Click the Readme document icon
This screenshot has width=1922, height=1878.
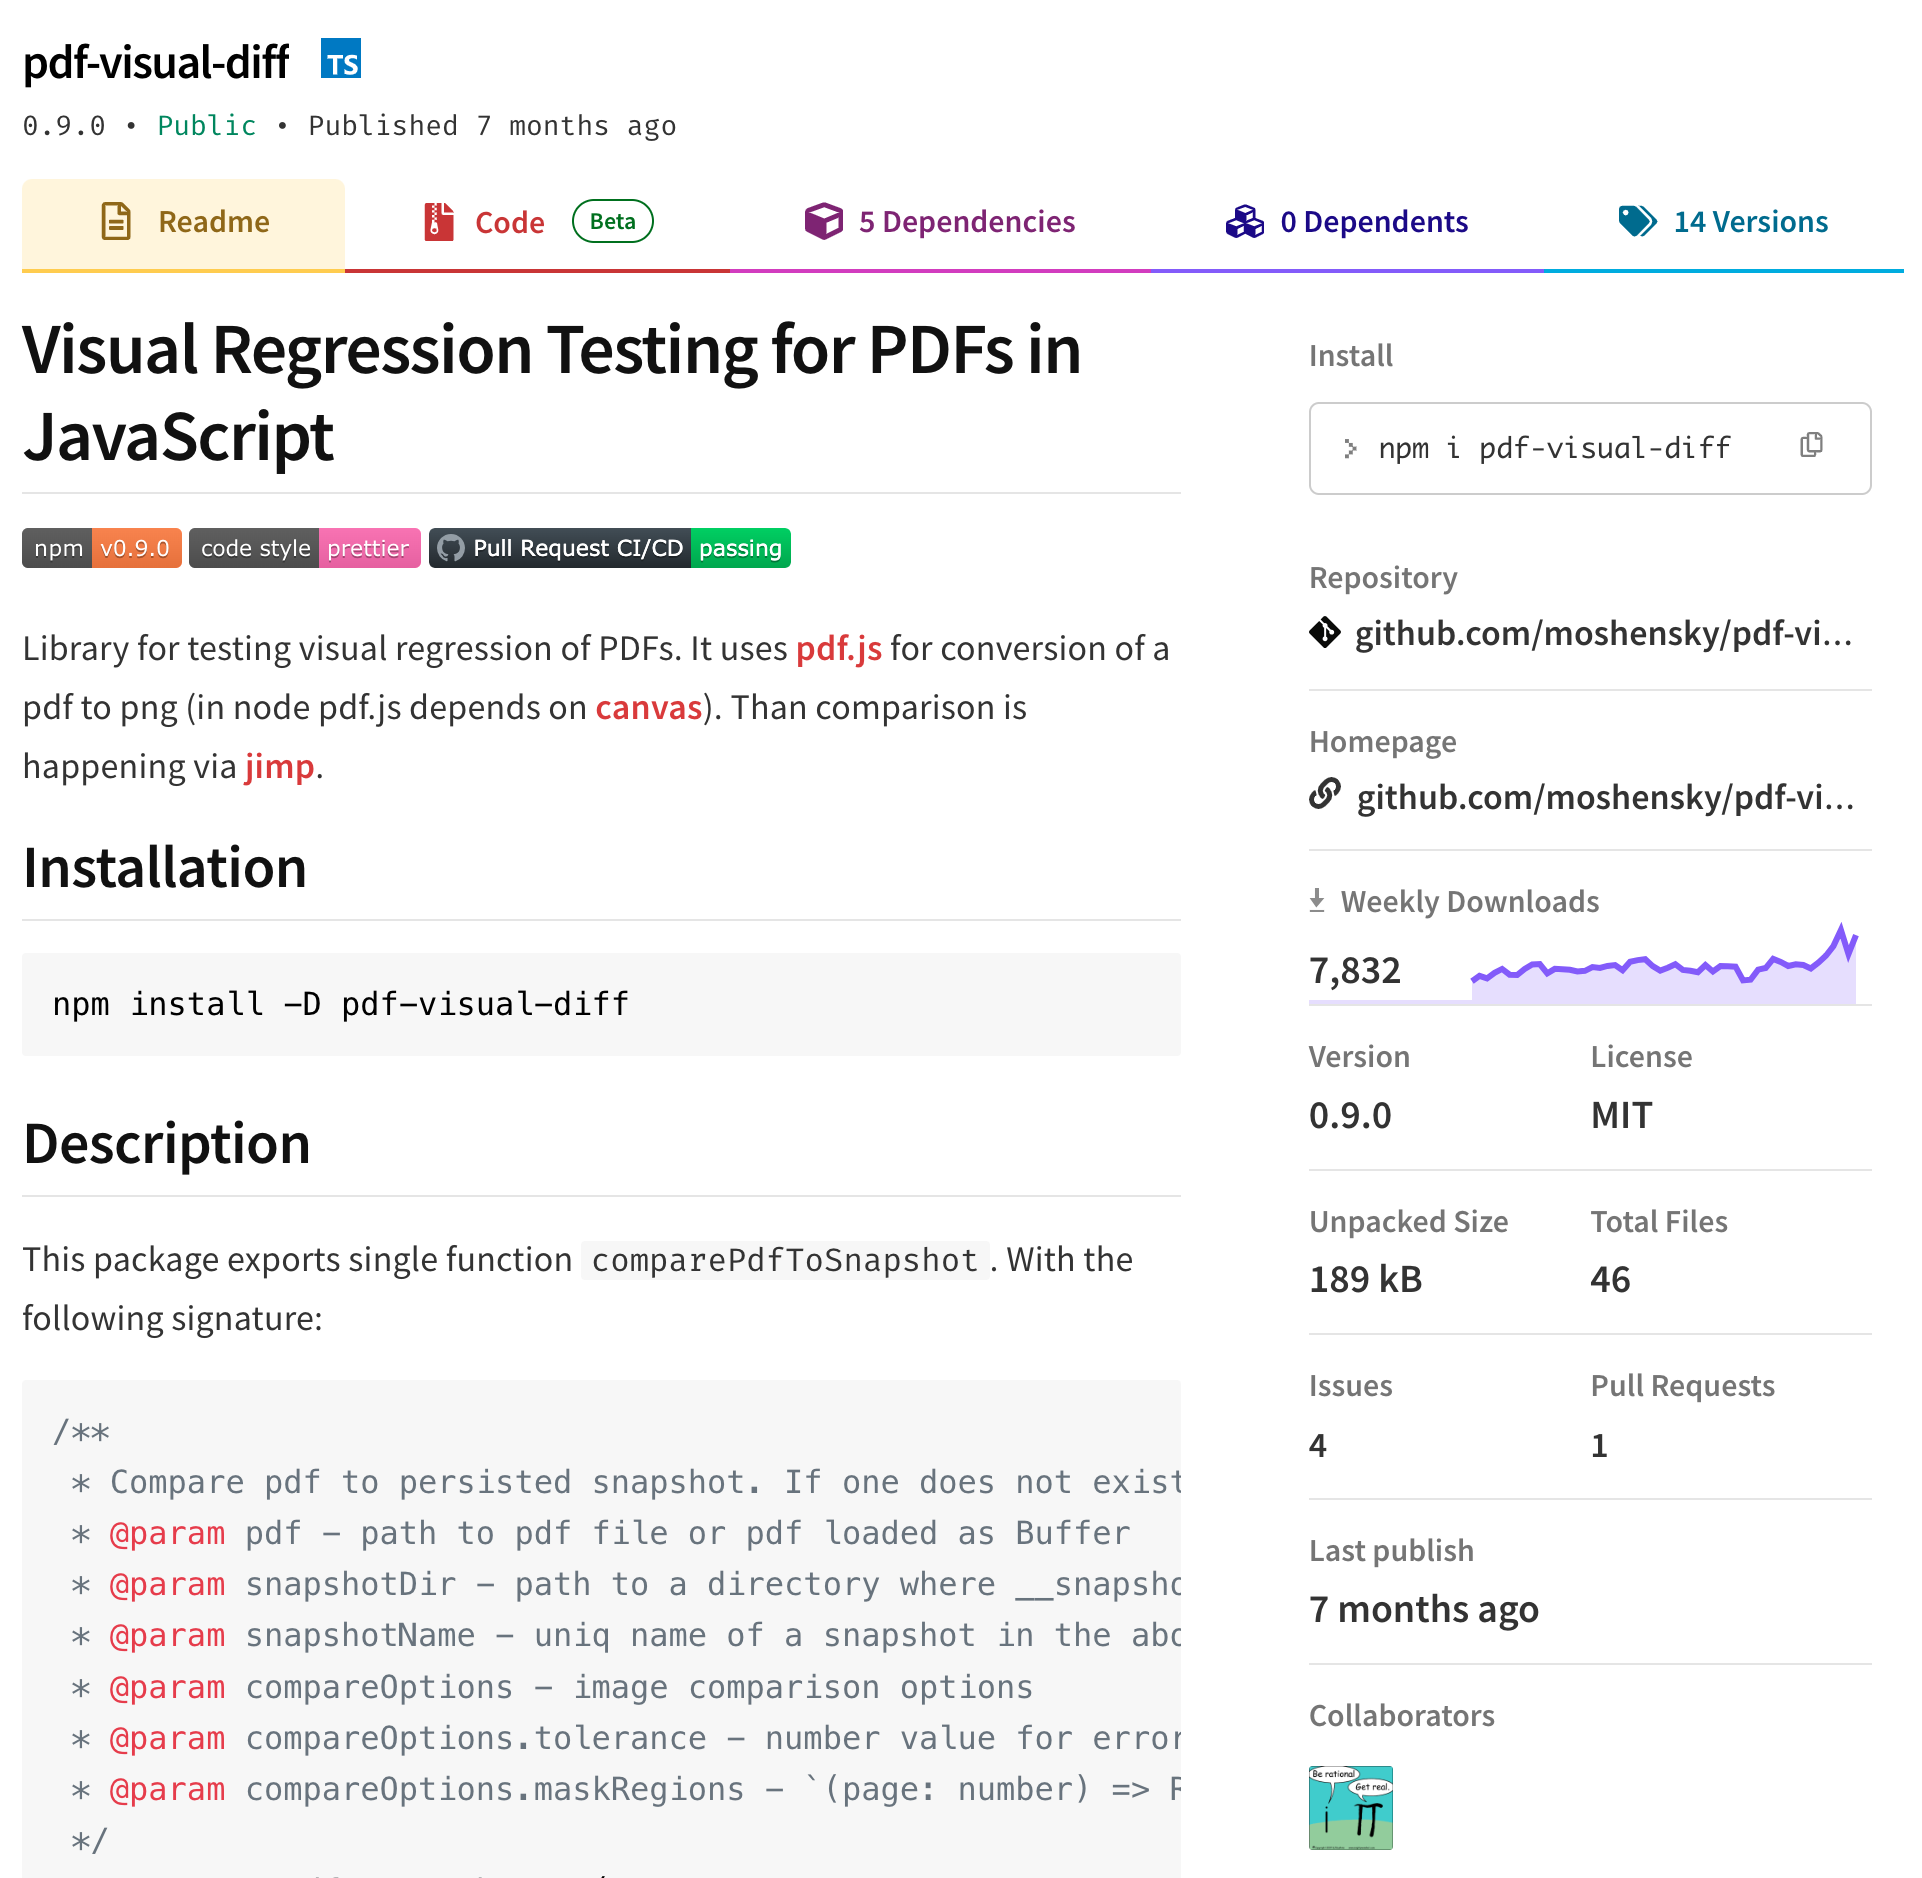click(116, 221)
